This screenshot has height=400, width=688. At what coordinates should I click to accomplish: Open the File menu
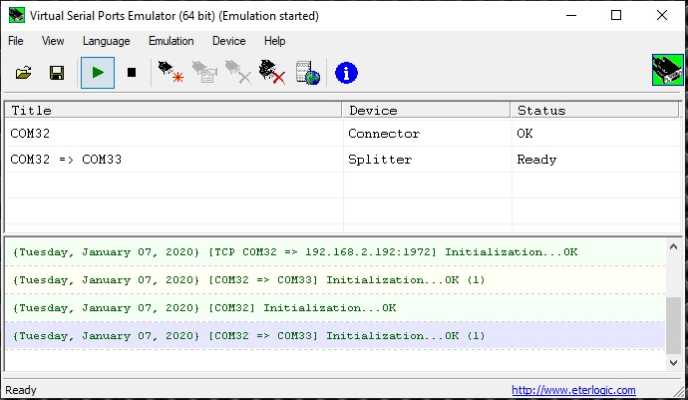[16, 41]
